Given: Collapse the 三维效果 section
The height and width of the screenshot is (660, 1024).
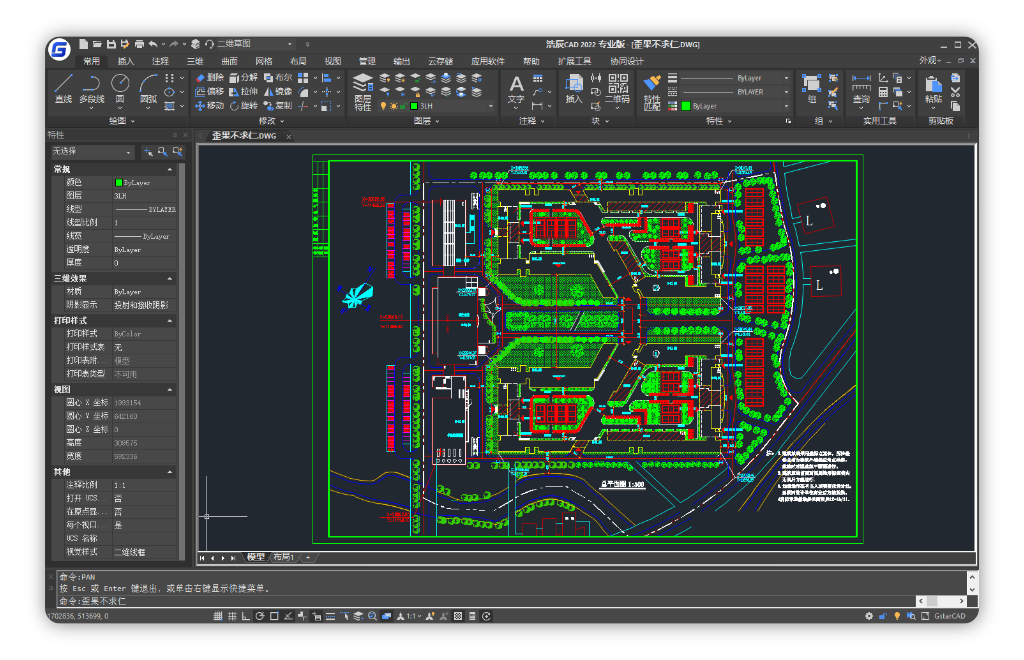Looking at the screenshot, I should click(x=170, y=278).
